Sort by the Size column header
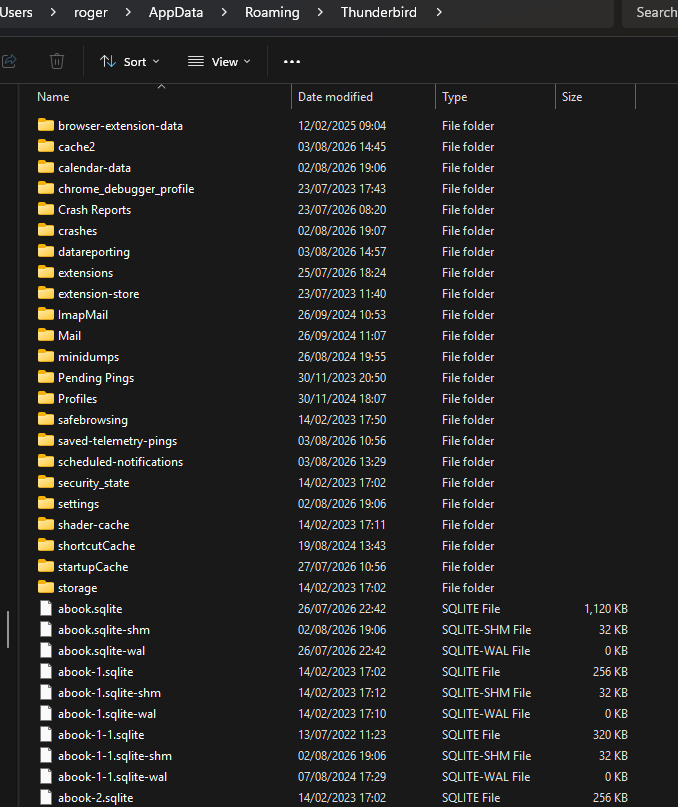This screenshot has height=807, width=678. [572, 97]
